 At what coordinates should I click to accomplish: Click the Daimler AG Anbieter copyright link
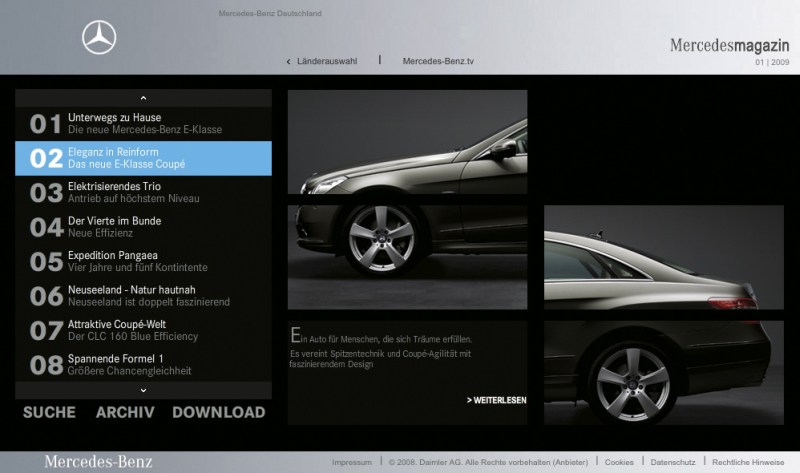[x=488, y=462]
